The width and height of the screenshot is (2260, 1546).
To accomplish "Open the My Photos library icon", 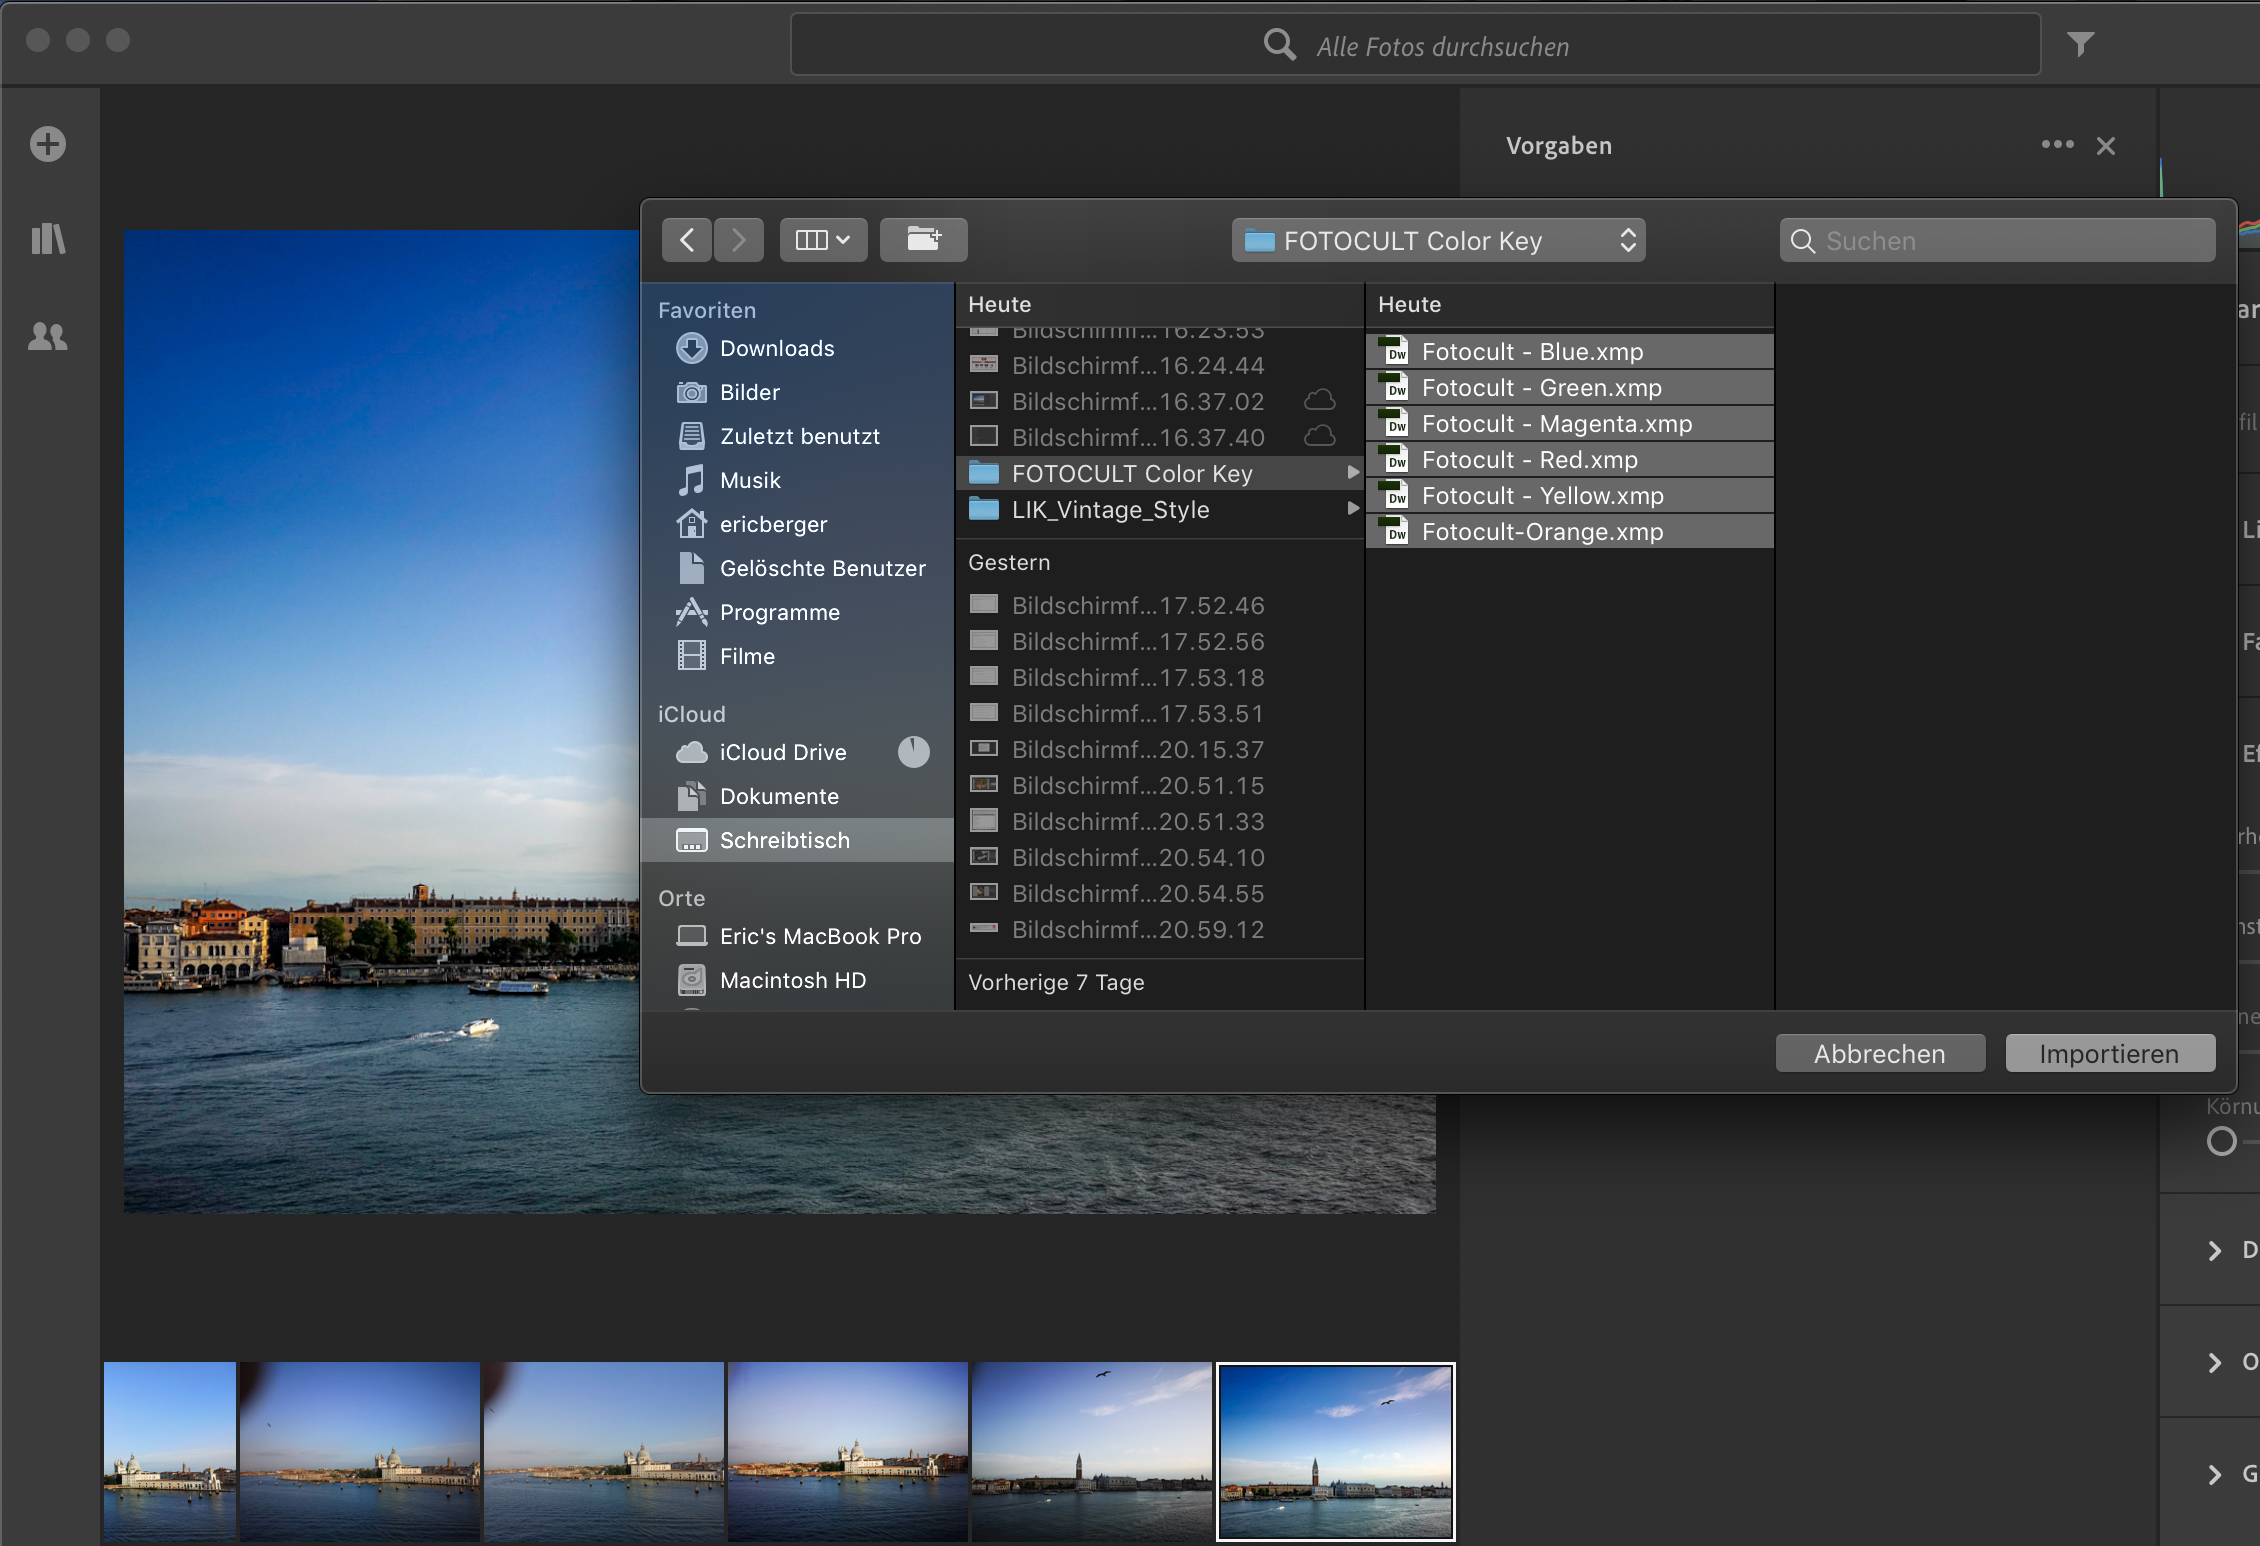I will point(47,239).
